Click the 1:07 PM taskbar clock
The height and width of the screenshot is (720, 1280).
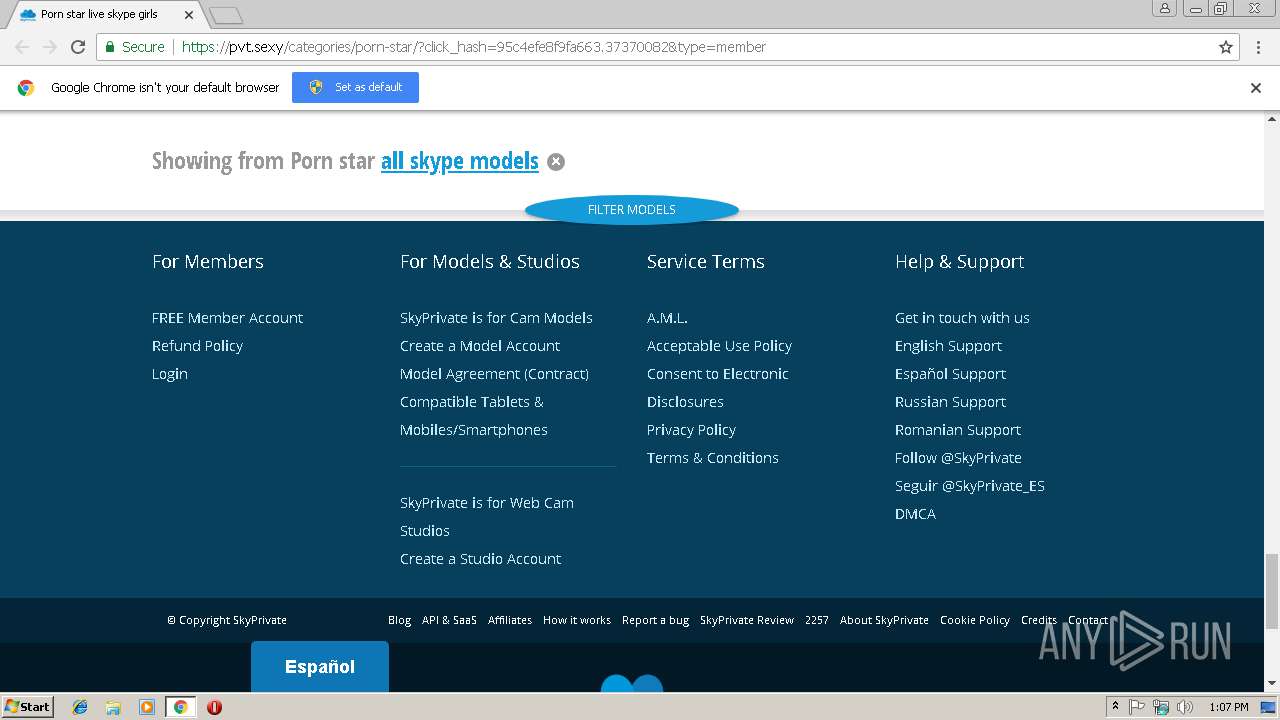click(1229, 707)
